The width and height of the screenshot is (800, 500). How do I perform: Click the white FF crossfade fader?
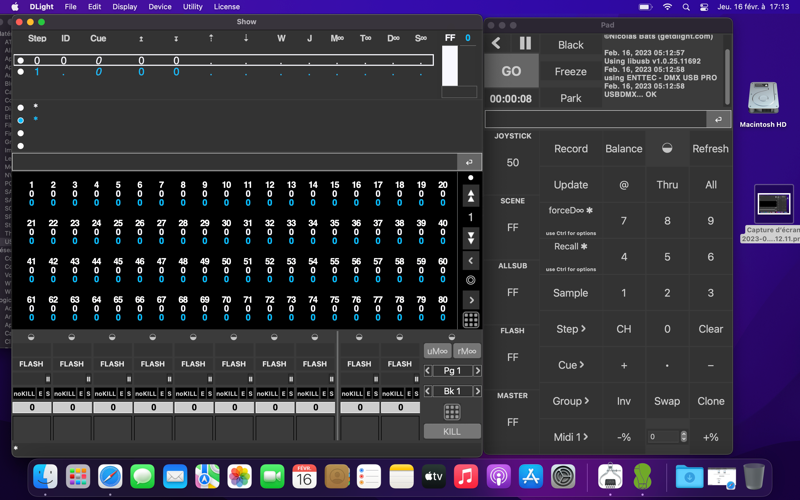click(x=450, y=66)
